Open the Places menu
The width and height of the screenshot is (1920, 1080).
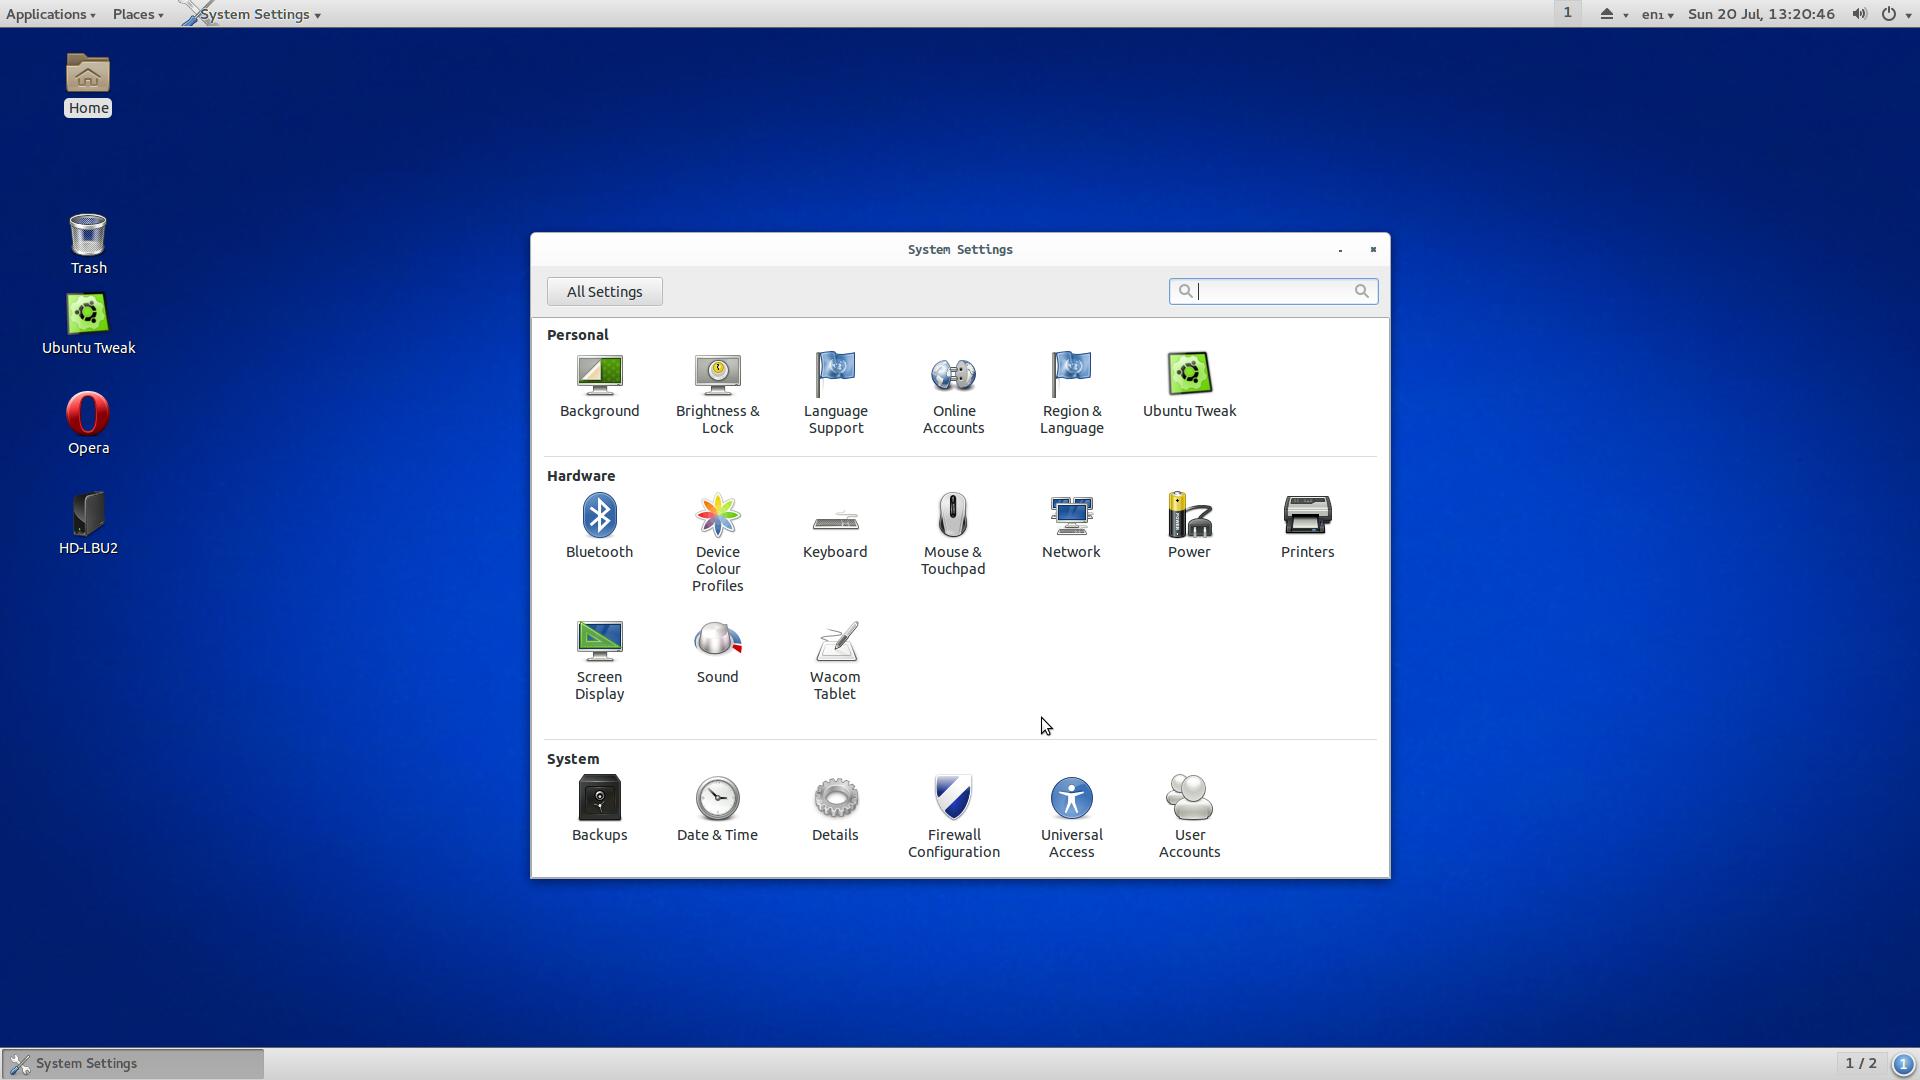coord(138,14)
